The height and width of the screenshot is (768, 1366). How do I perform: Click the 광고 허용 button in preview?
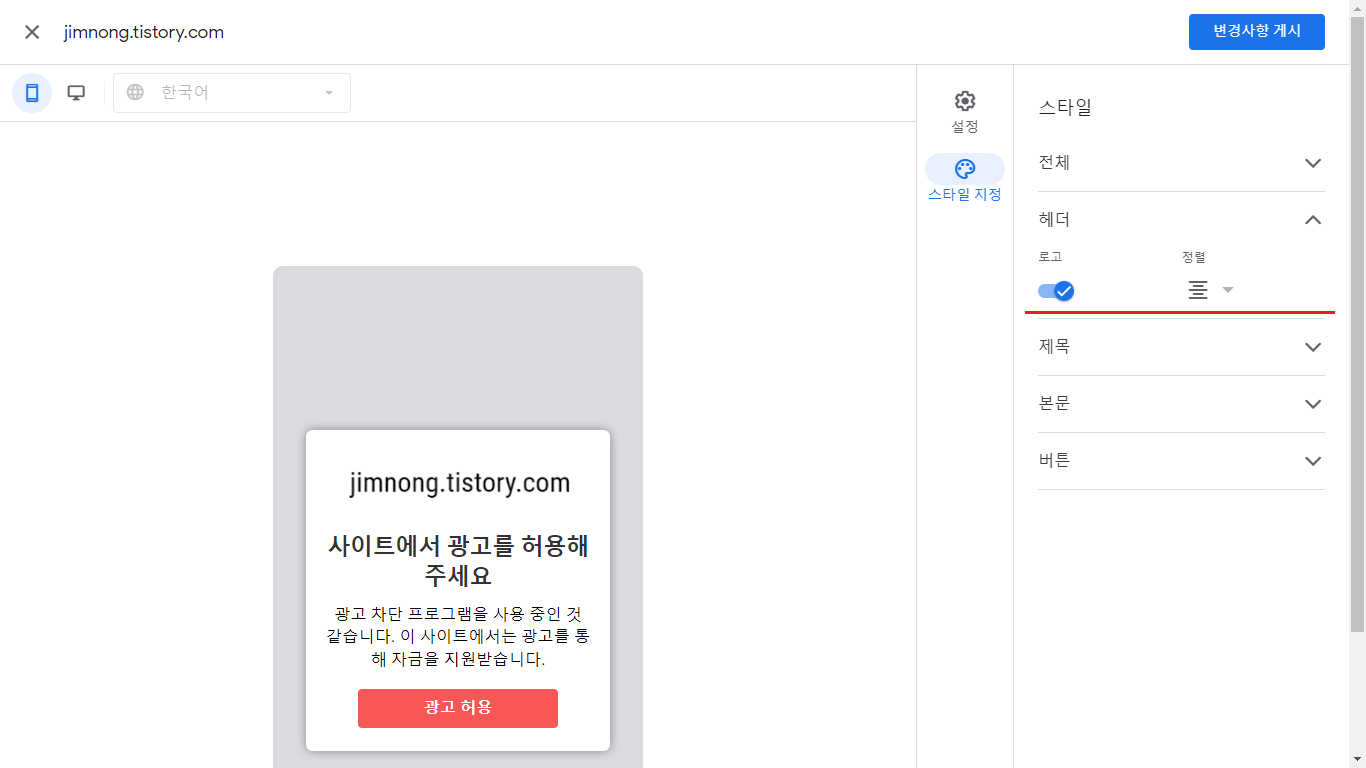click(x=458, y=708)
